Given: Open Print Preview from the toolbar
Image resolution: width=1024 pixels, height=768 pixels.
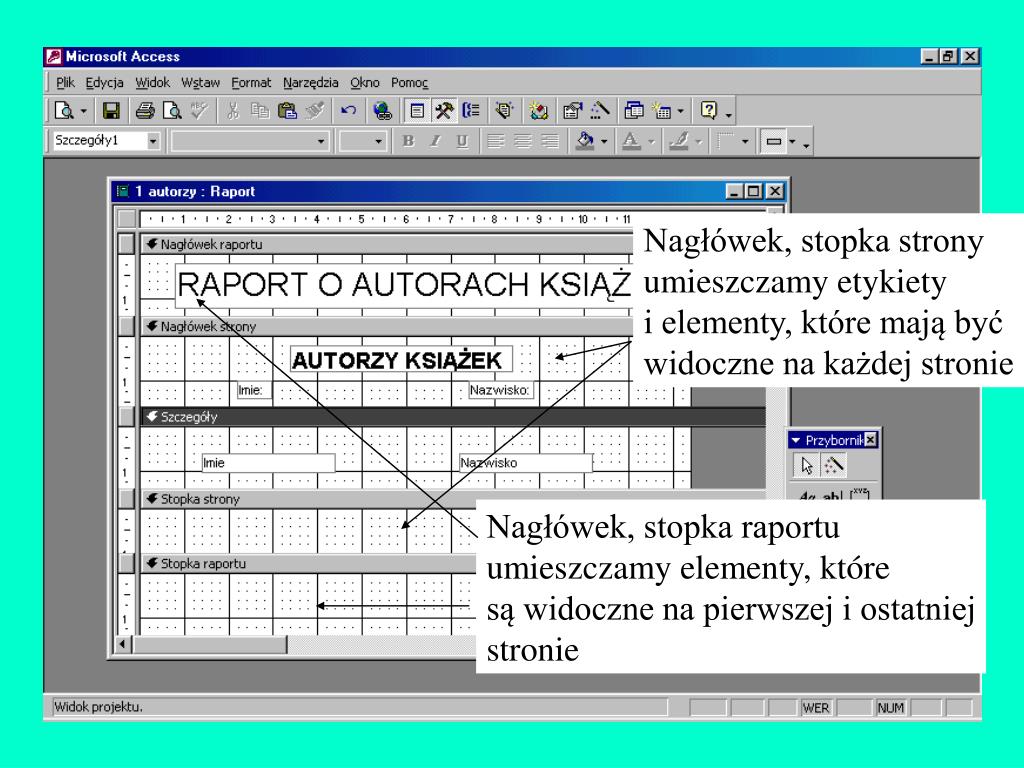Looking at the screenshot, I should (172, 111).
